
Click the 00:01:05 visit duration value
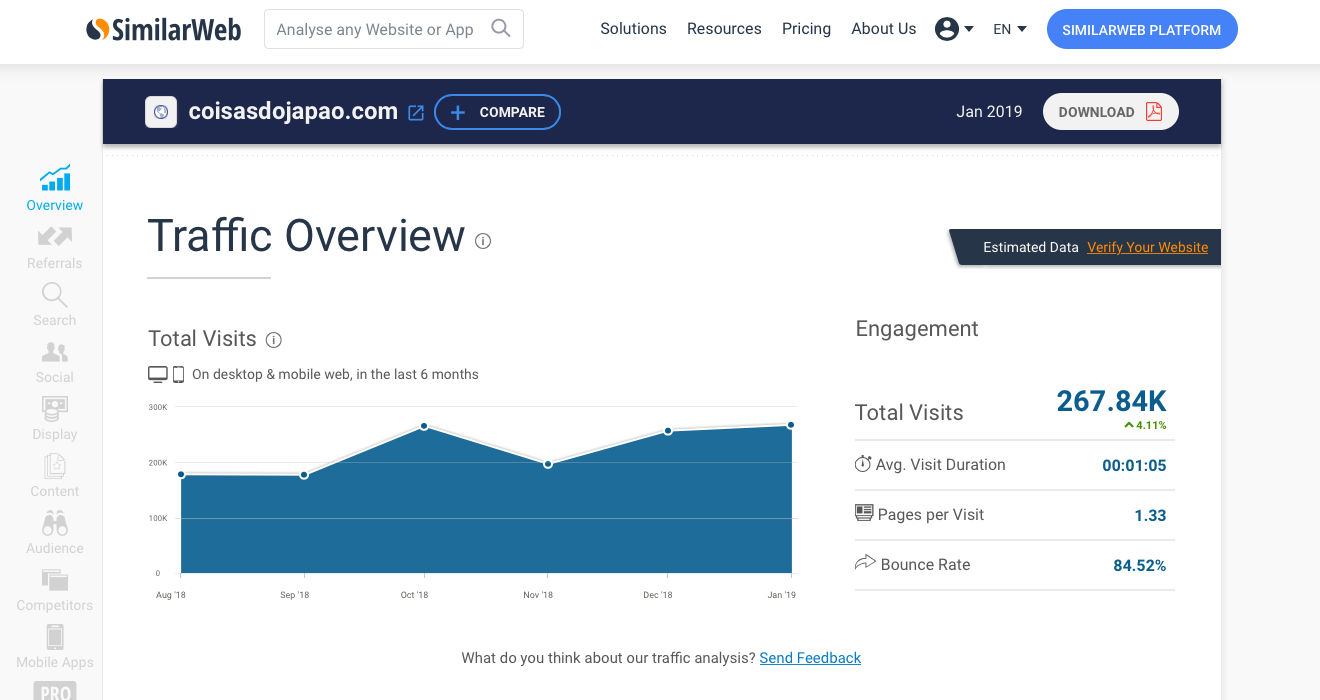coord(1134,465)
